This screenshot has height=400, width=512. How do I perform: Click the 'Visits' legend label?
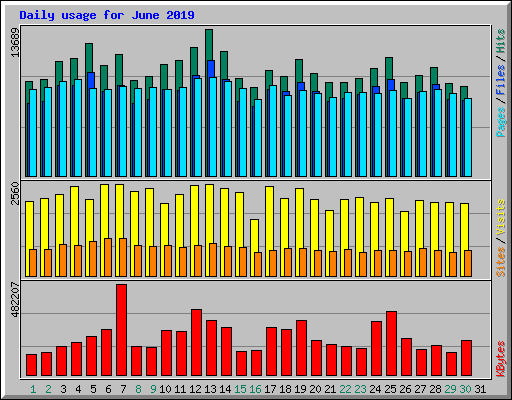pyautogui.click(x=501, y=217)
